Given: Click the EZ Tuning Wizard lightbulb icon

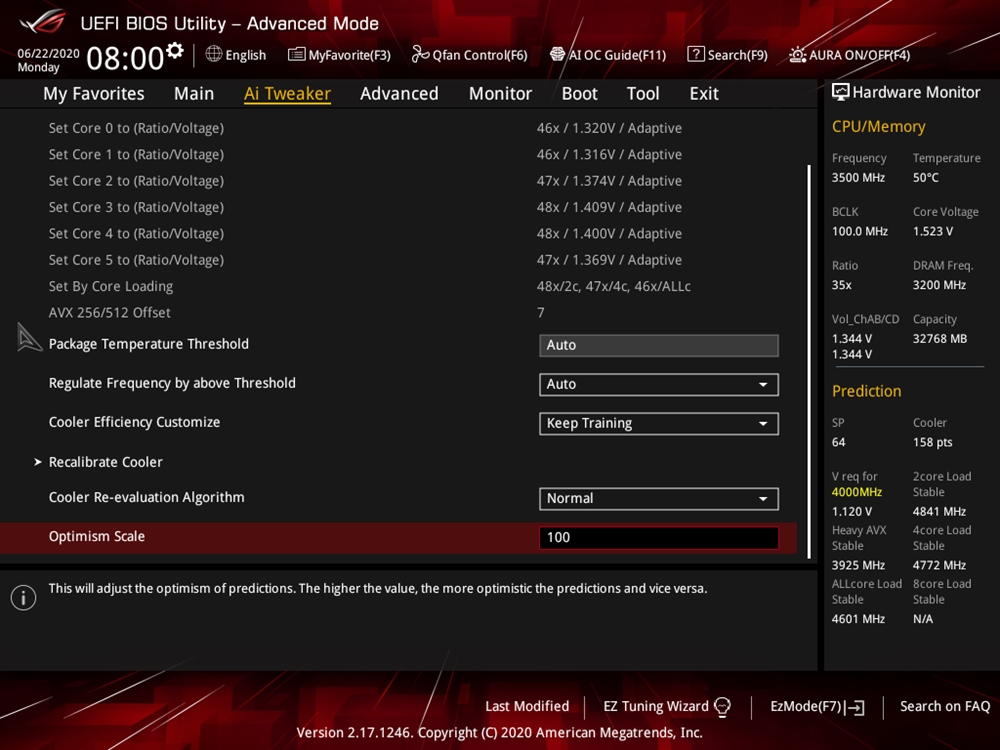Looking at the screenshot, I should coord(722,707).
